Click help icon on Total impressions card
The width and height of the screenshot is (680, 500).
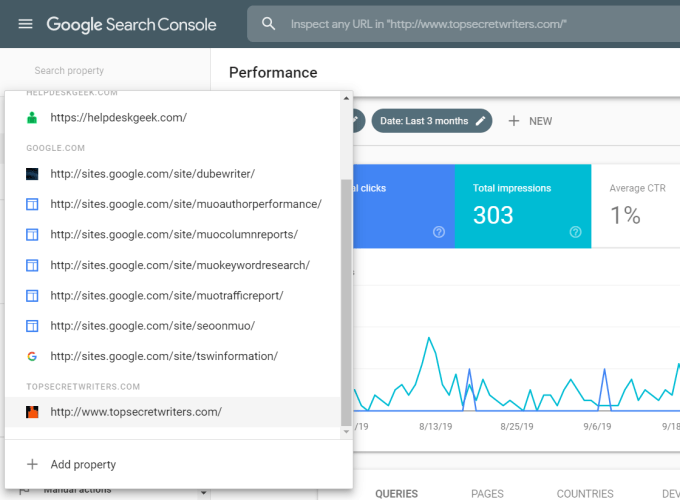[x=575, y=232]
